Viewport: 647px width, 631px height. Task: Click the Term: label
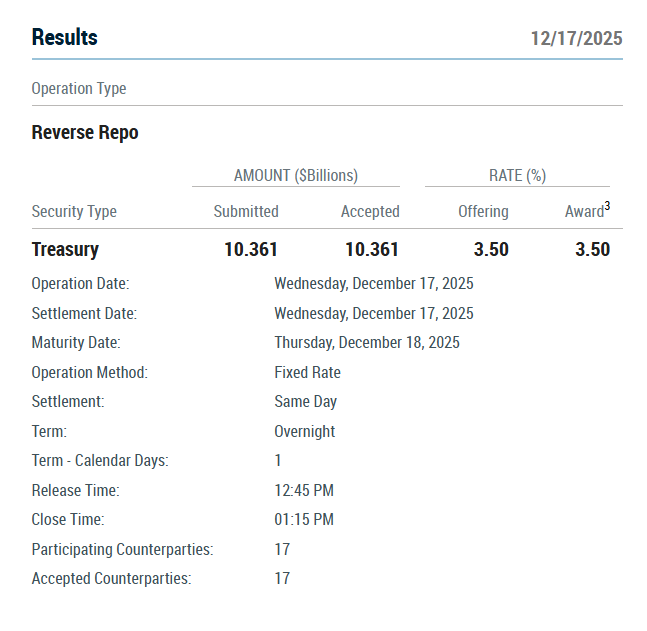click(49, 431)
